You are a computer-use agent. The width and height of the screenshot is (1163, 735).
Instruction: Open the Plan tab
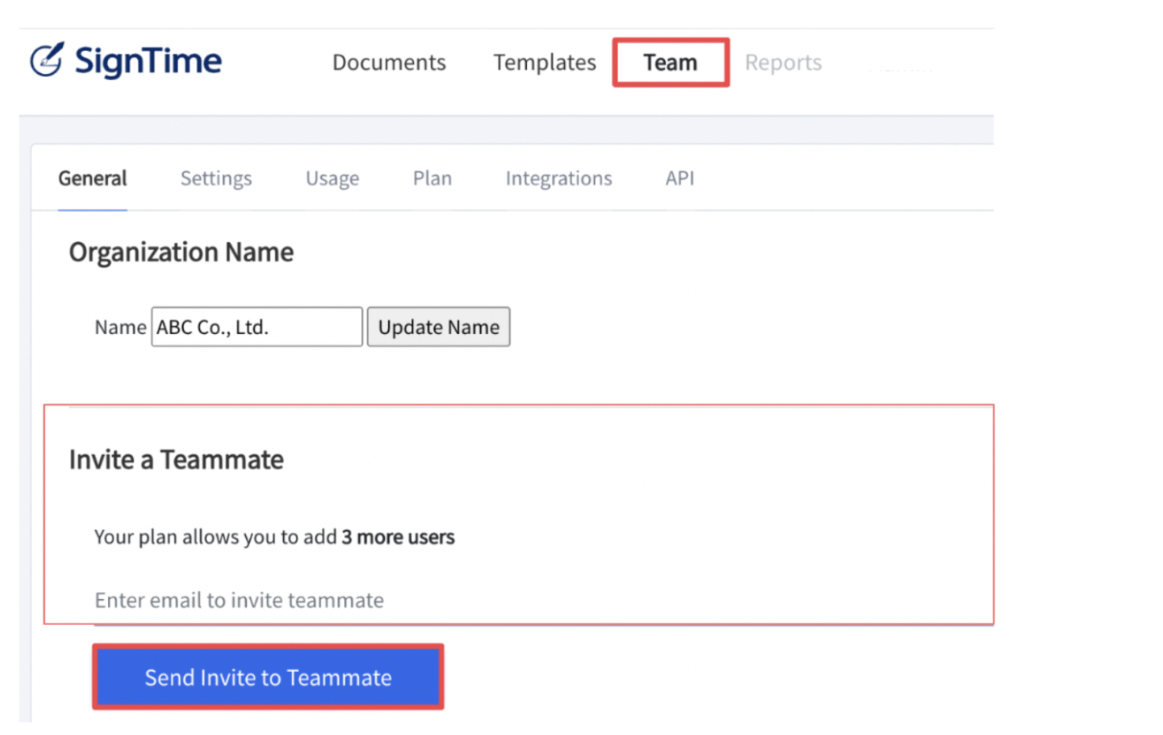tap(432, 178)
